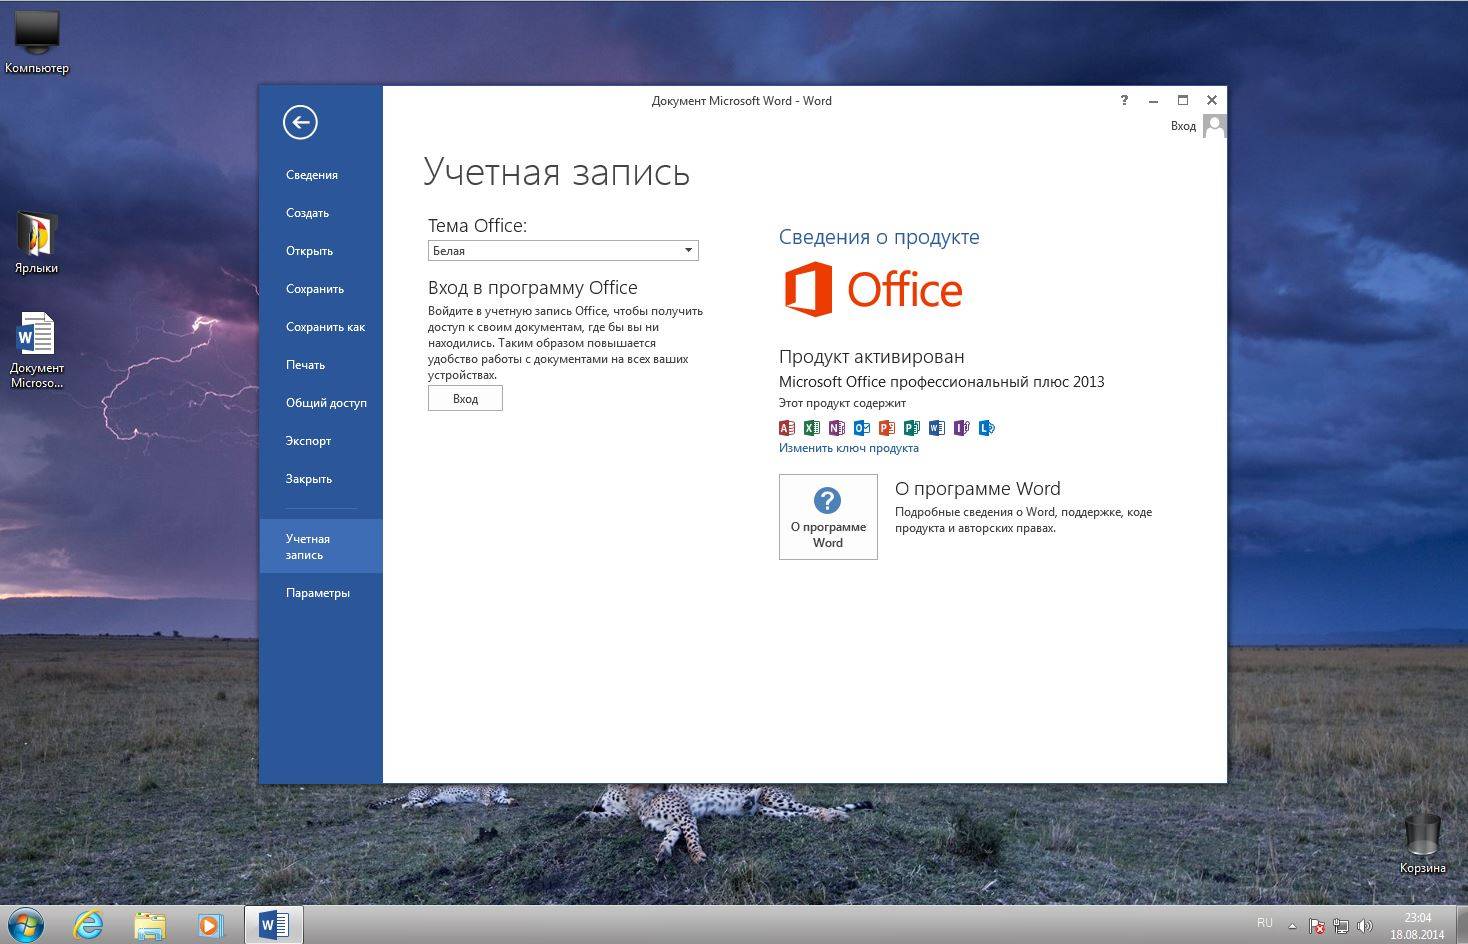Click Сохранить in the sidebar

321,289
